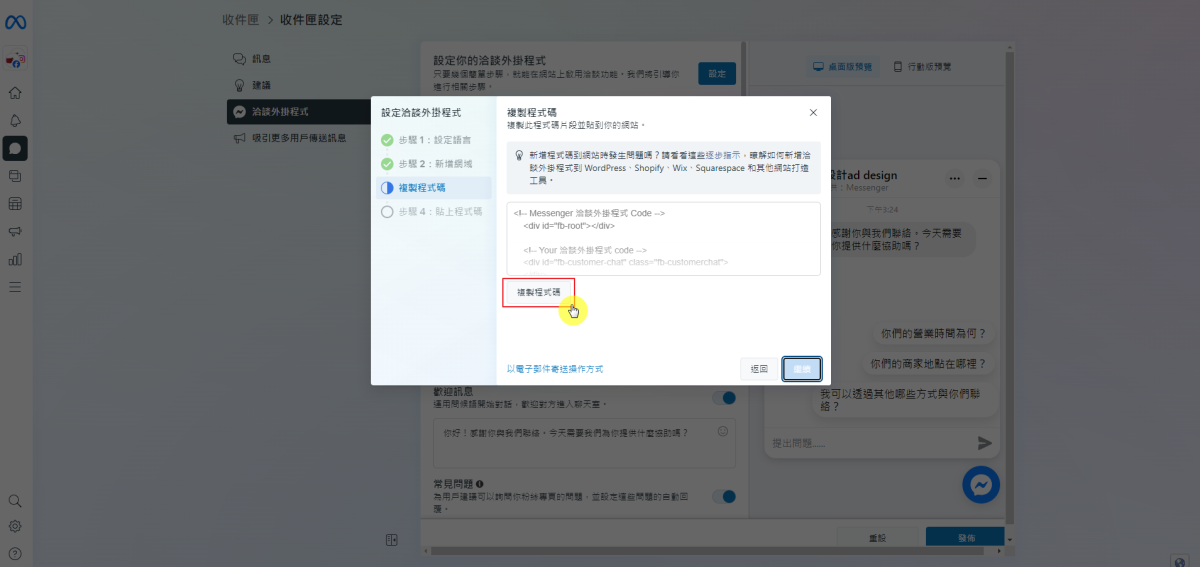Click the send arrow in chat preview

click(984, 442)
